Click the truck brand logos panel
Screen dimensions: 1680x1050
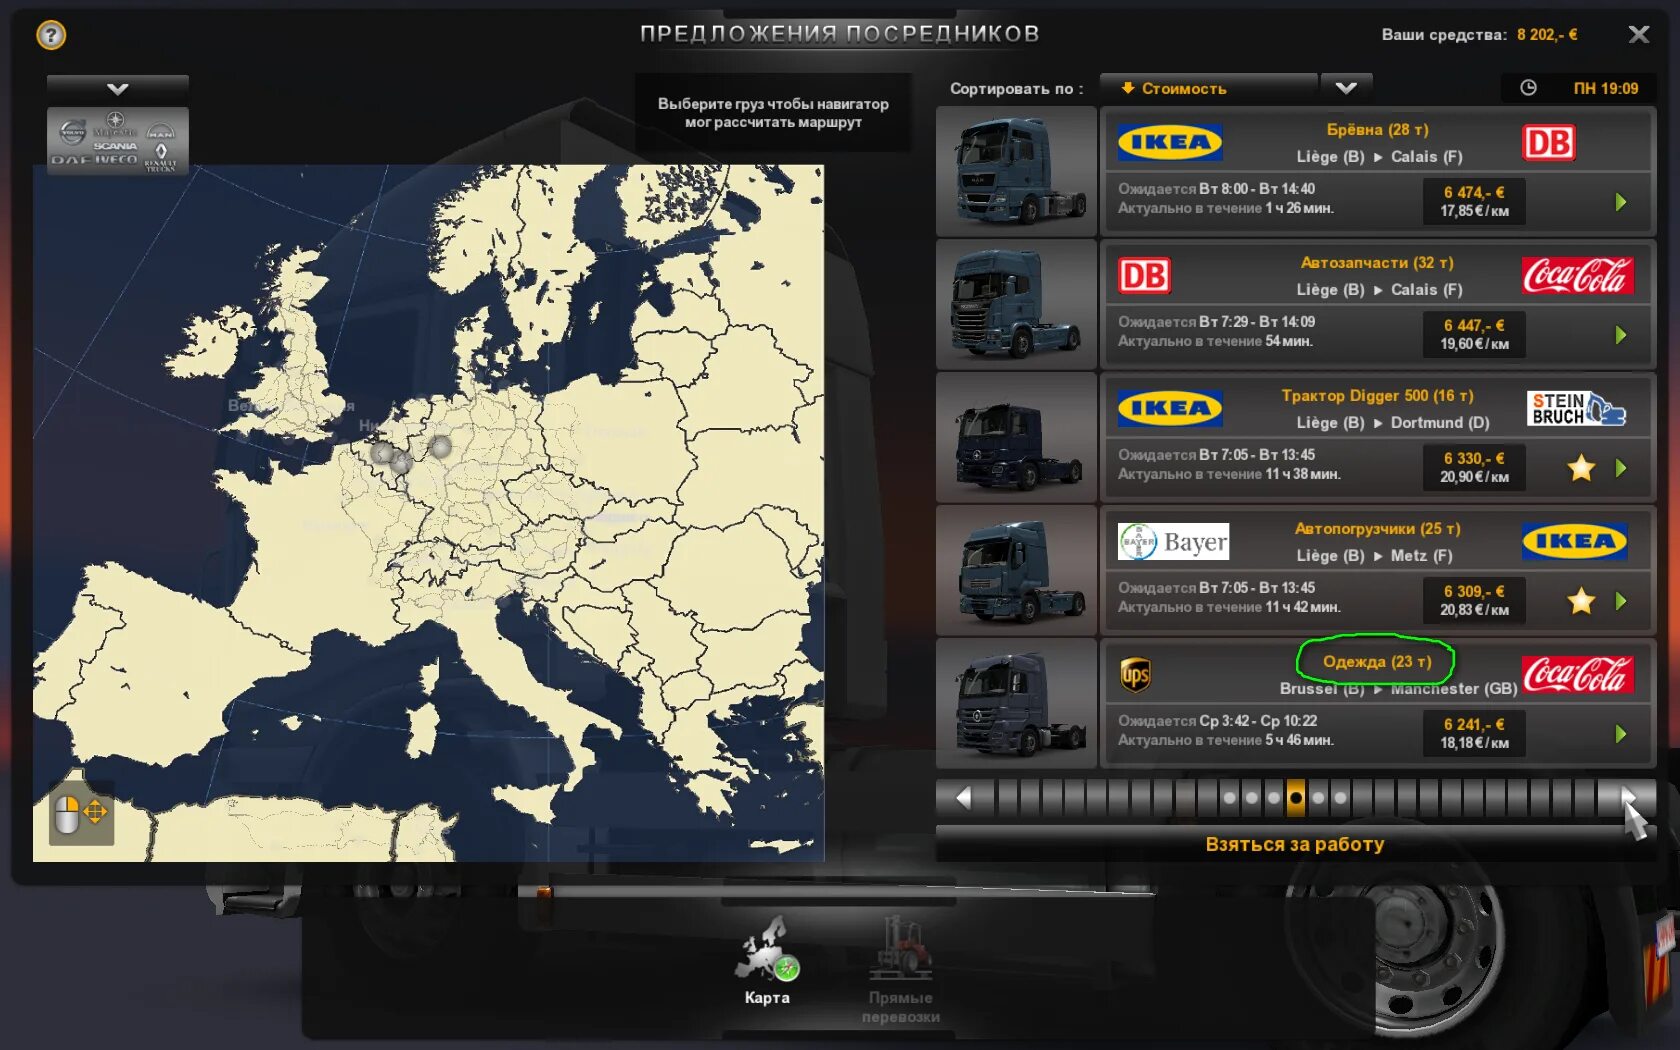(x=118, y=141)
